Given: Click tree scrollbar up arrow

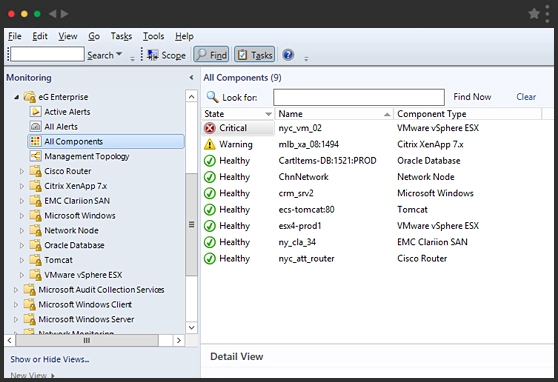Looking at the screenshot, I should point(191,97).
